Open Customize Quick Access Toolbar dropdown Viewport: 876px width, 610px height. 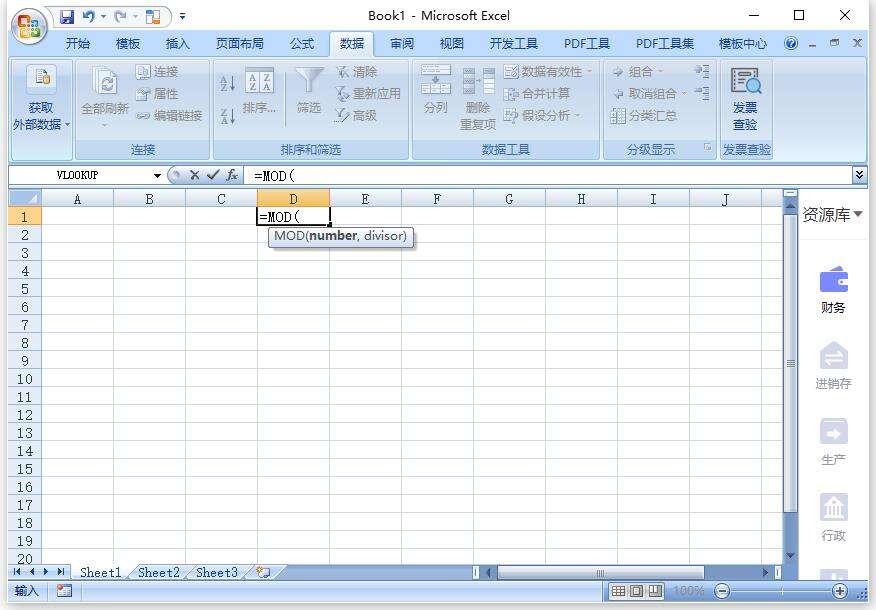click(182, 17)
